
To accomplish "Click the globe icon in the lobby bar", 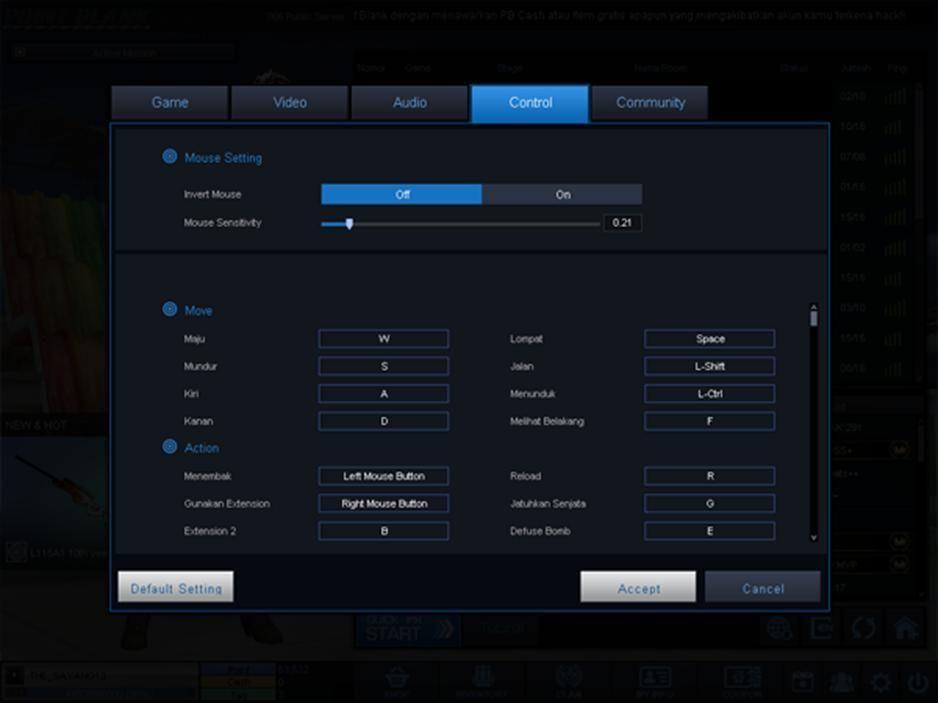I will (x=779, y=629).
